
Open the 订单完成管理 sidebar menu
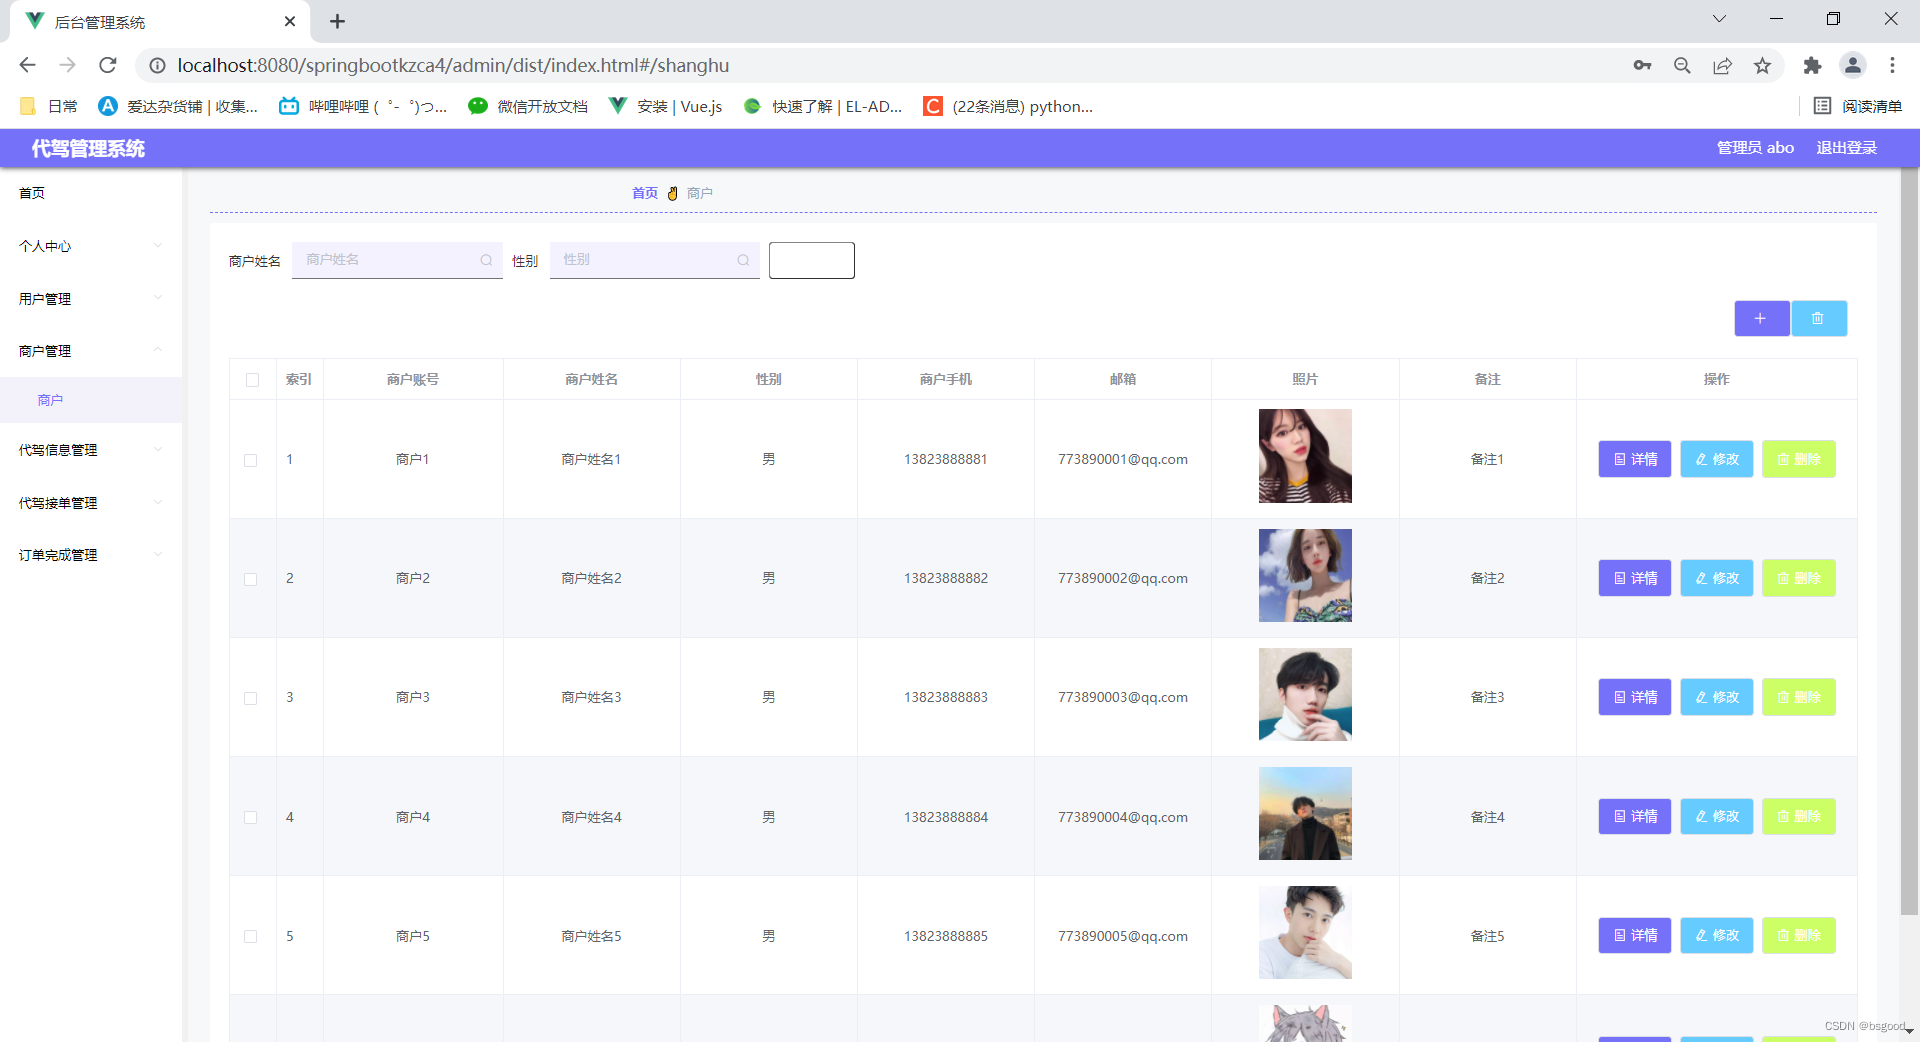pyautogui.click(x=91, y=555)
